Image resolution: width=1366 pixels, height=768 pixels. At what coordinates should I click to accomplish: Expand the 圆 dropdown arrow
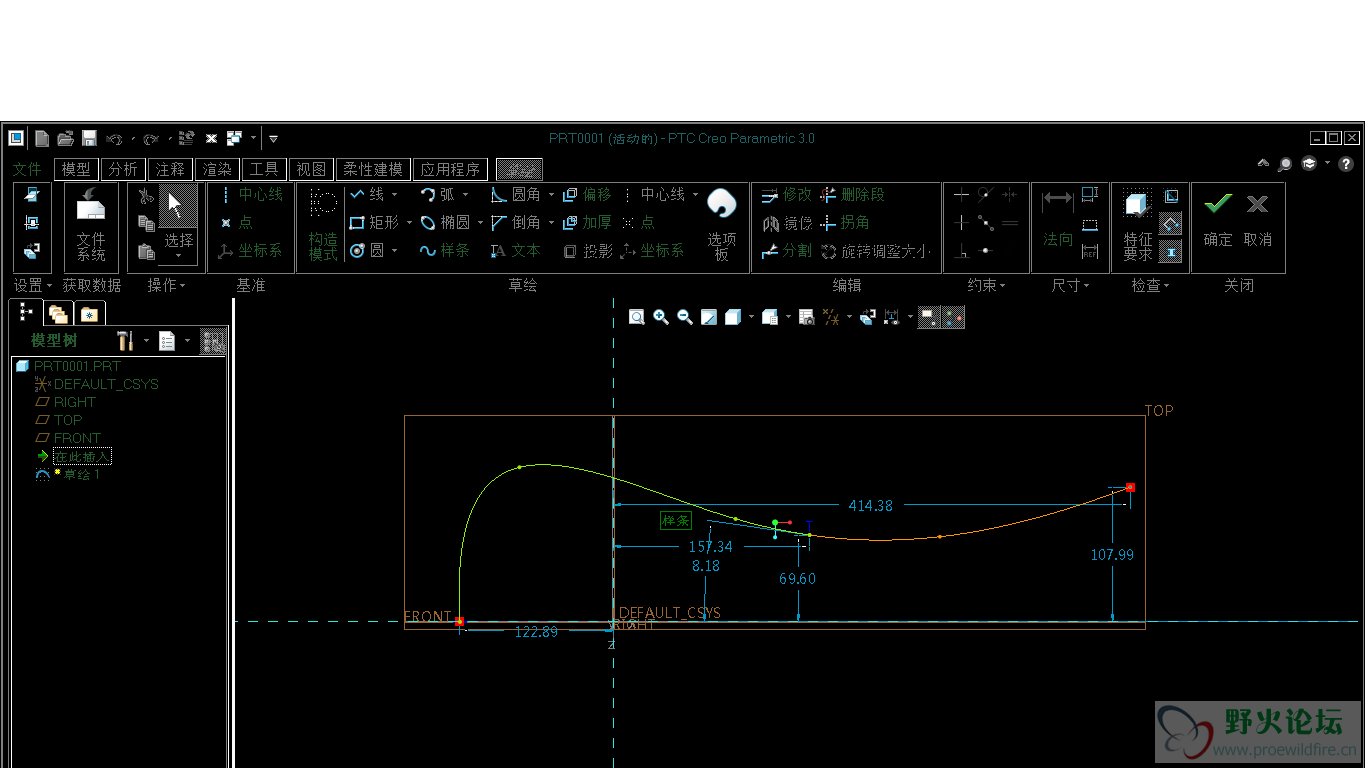pyautogui.click(x=395, y=251)
